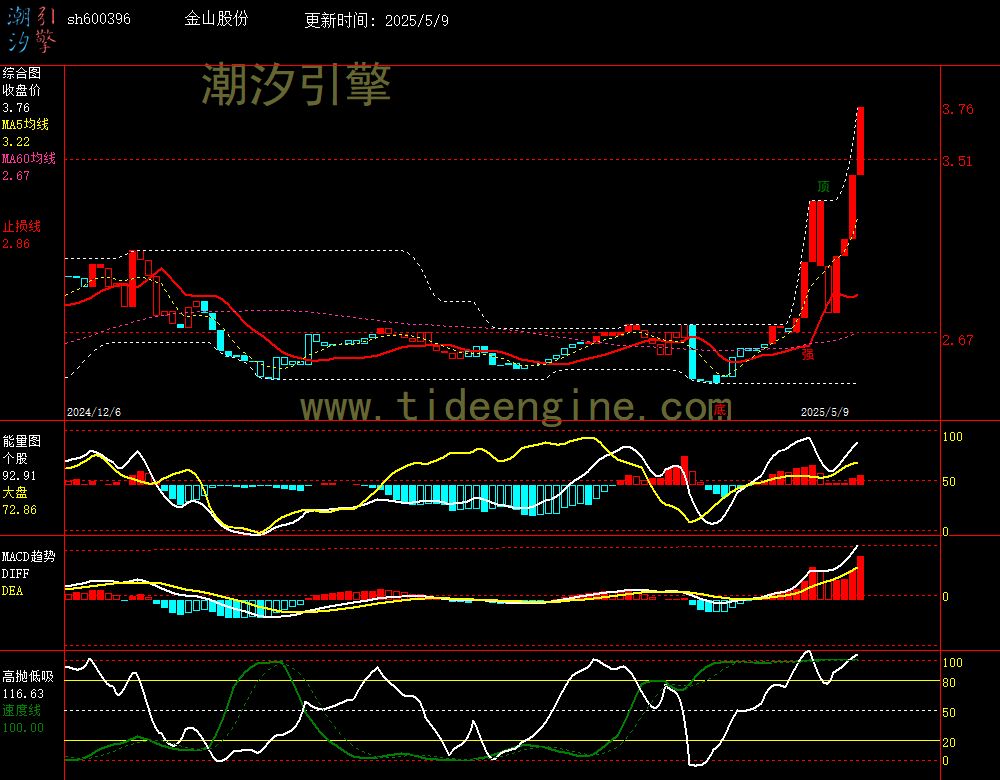This screenshot has width=1000, height=780.
Task: Select the MACD趋势 panel label
Action: pos(29,557)
